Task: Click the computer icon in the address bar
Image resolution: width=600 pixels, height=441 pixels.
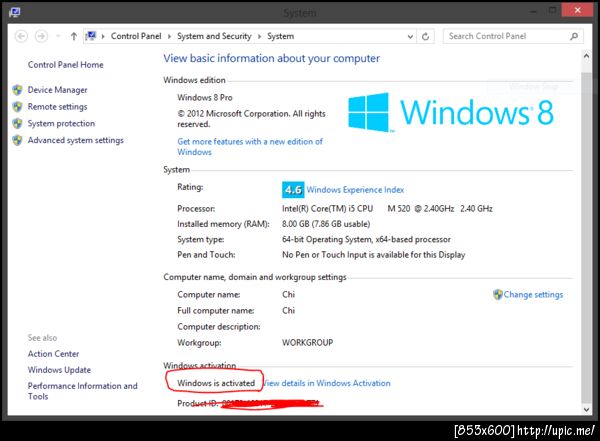Action: pos(91,36)
